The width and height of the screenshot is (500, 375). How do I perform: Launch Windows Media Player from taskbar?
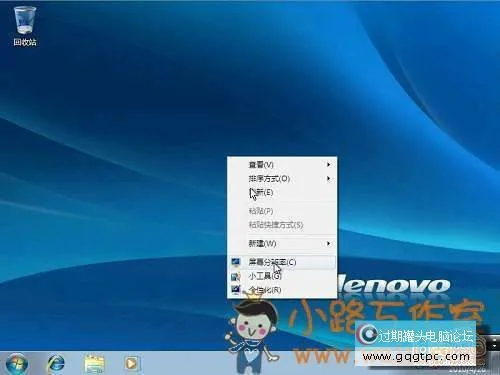(132, 364)
